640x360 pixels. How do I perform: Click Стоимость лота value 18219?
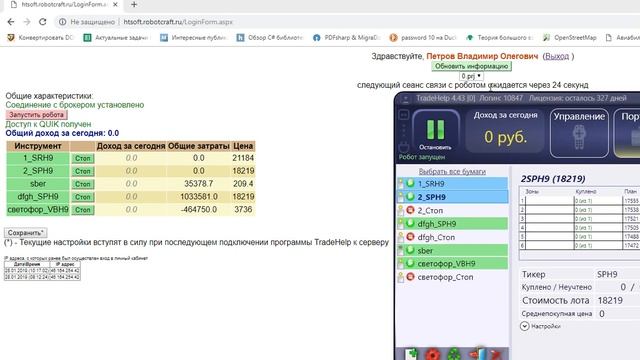coord(610,300)
